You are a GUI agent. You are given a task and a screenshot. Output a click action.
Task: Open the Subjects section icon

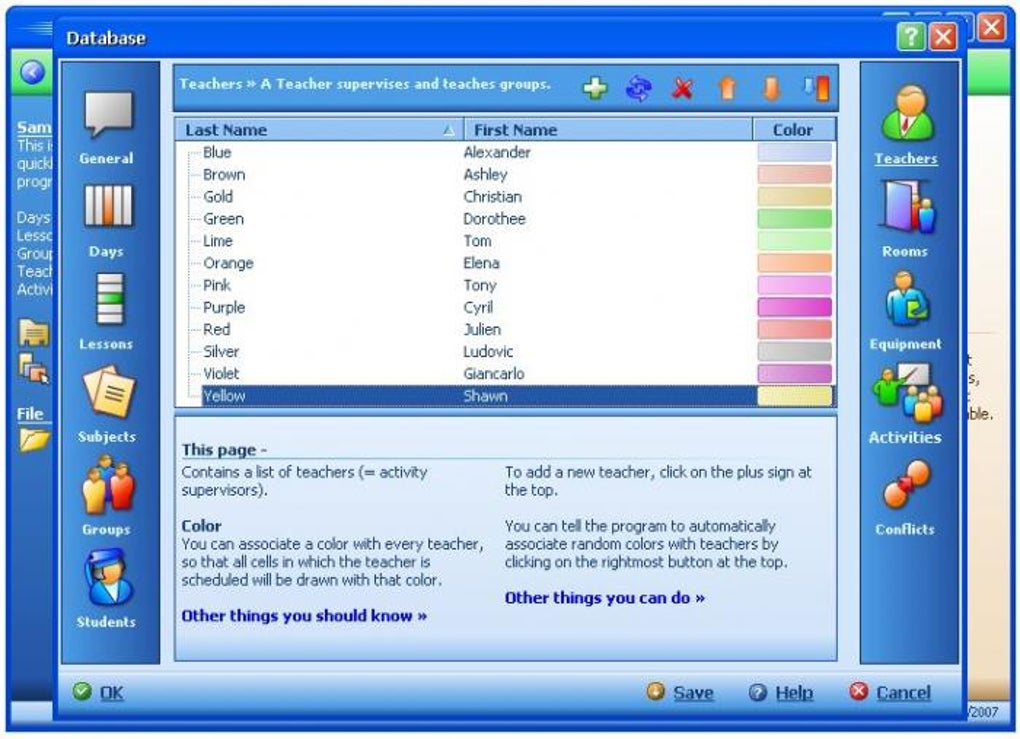109,392
